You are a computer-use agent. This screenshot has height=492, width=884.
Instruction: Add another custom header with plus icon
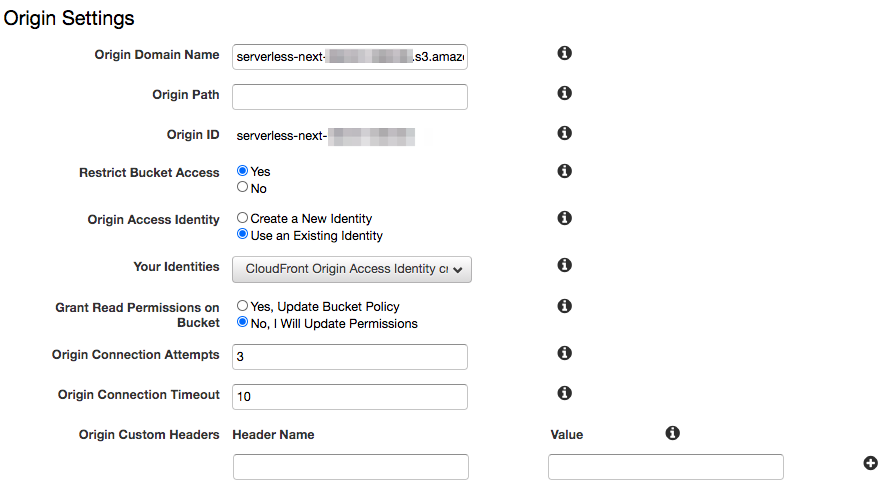click(x=870, y=463)
